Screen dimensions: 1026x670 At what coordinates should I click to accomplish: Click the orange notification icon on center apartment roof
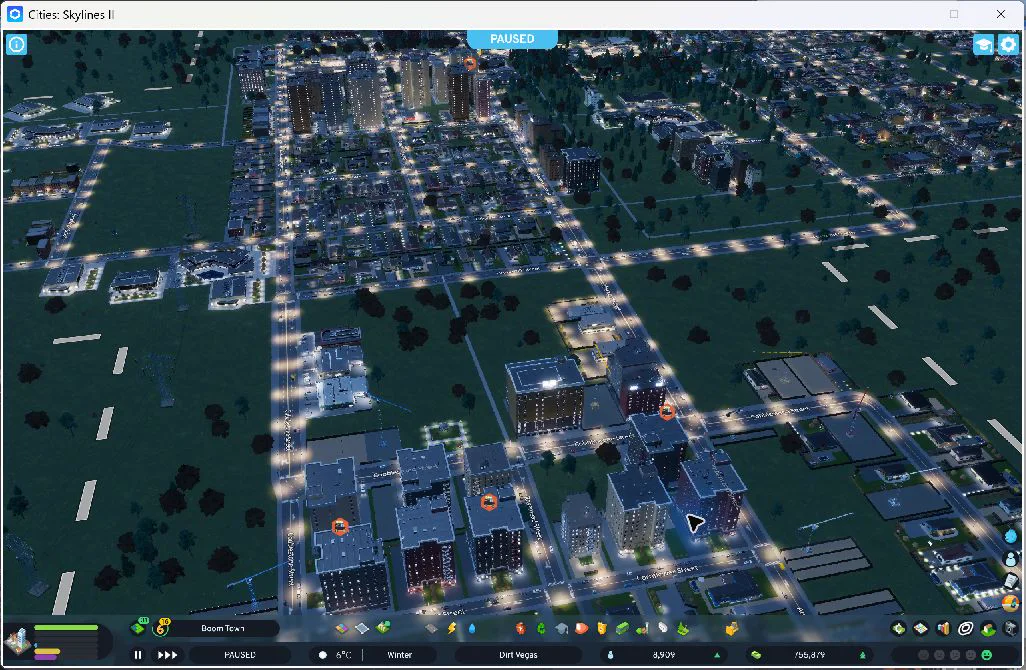point(489,502)
